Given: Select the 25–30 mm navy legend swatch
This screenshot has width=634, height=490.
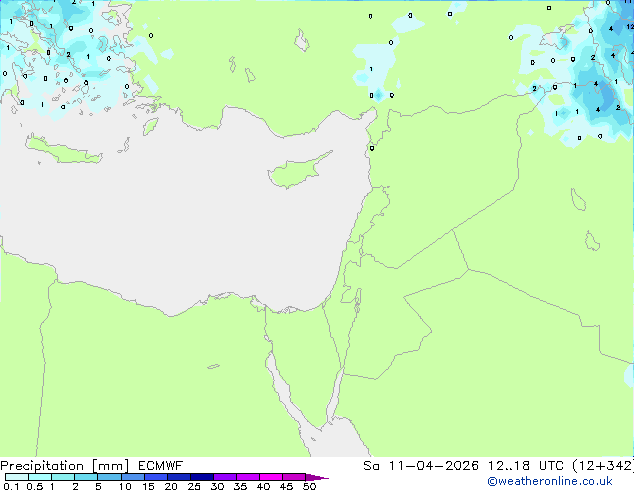Looking at the screenshot, I should pos(202,477).
